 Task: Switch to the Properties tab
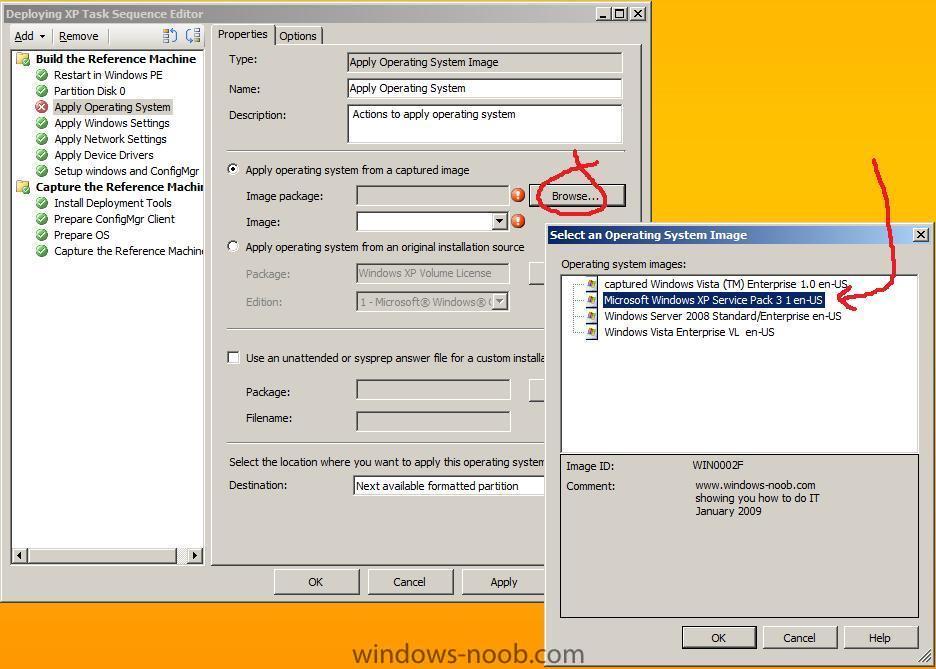pyautogui.click(x=242, y=35)
